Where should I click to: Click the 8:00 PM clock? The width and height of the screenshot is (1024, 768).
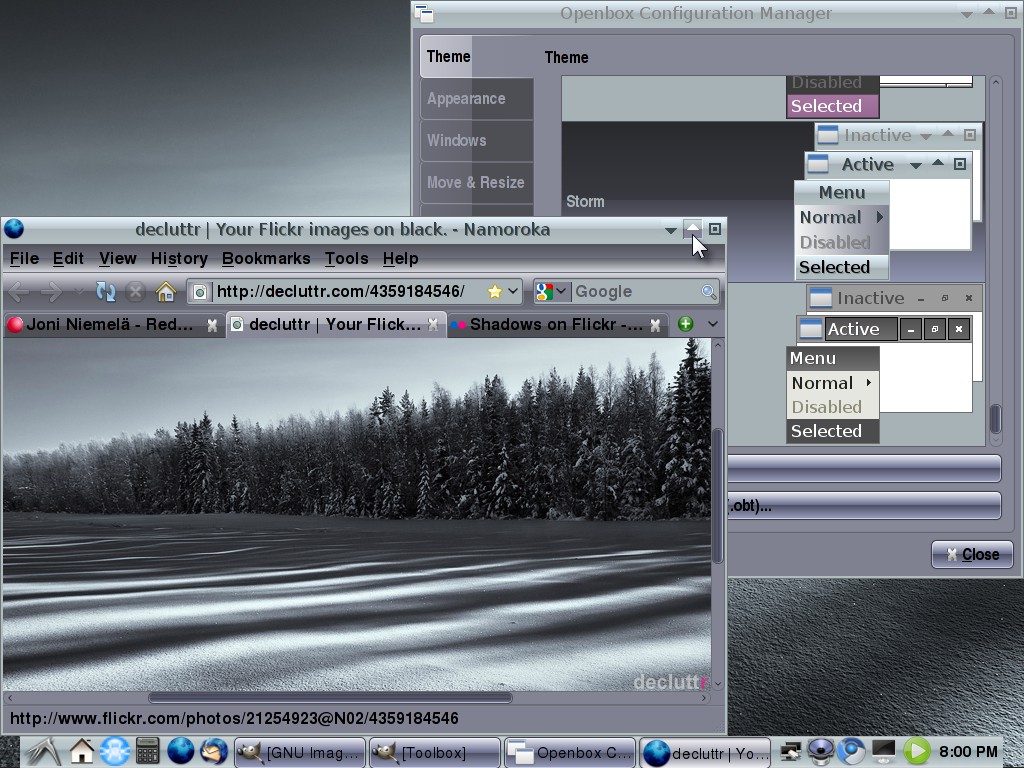968,752
